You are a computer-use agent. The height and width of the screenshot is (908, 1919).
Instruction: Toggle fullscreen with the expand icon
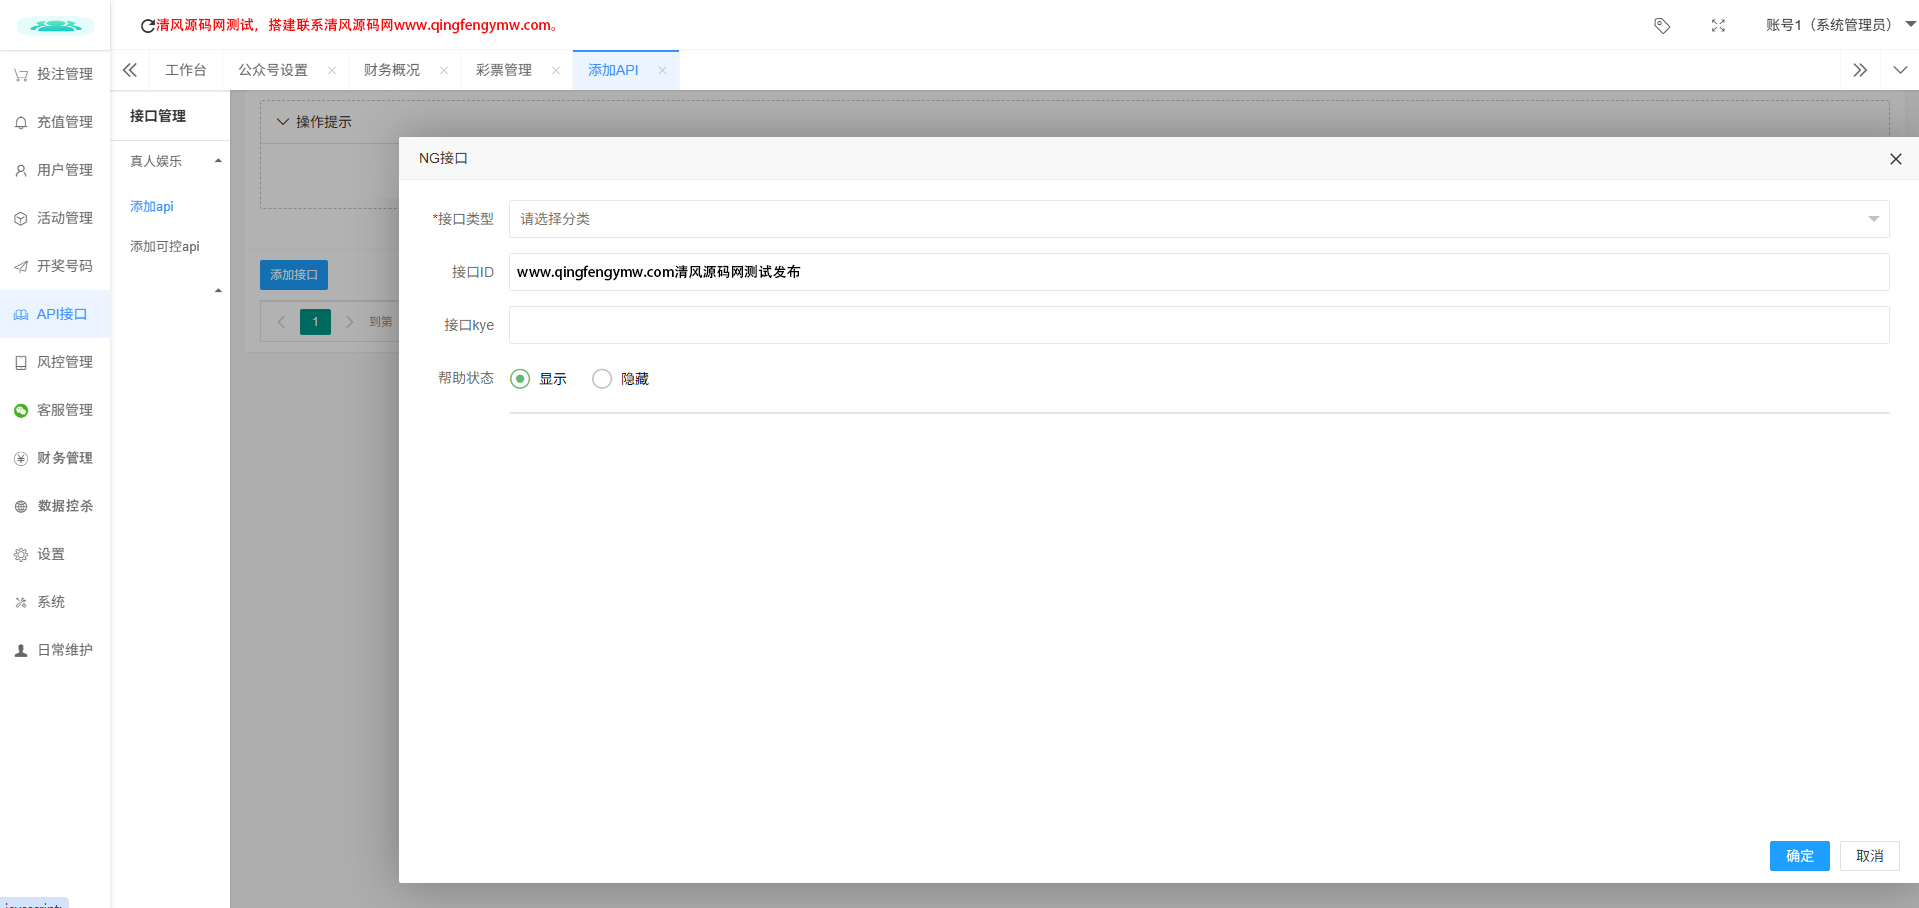tap(1717, 26)
